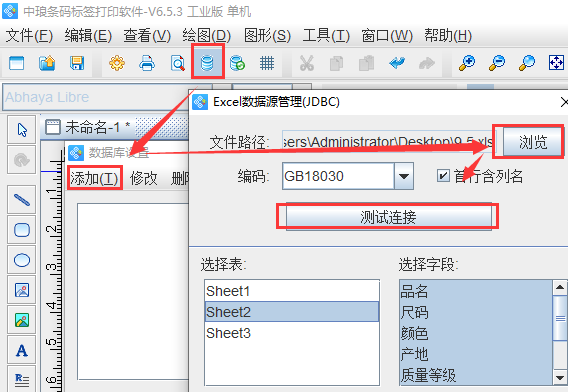Open document settings gear icon

tap(117, 63)
